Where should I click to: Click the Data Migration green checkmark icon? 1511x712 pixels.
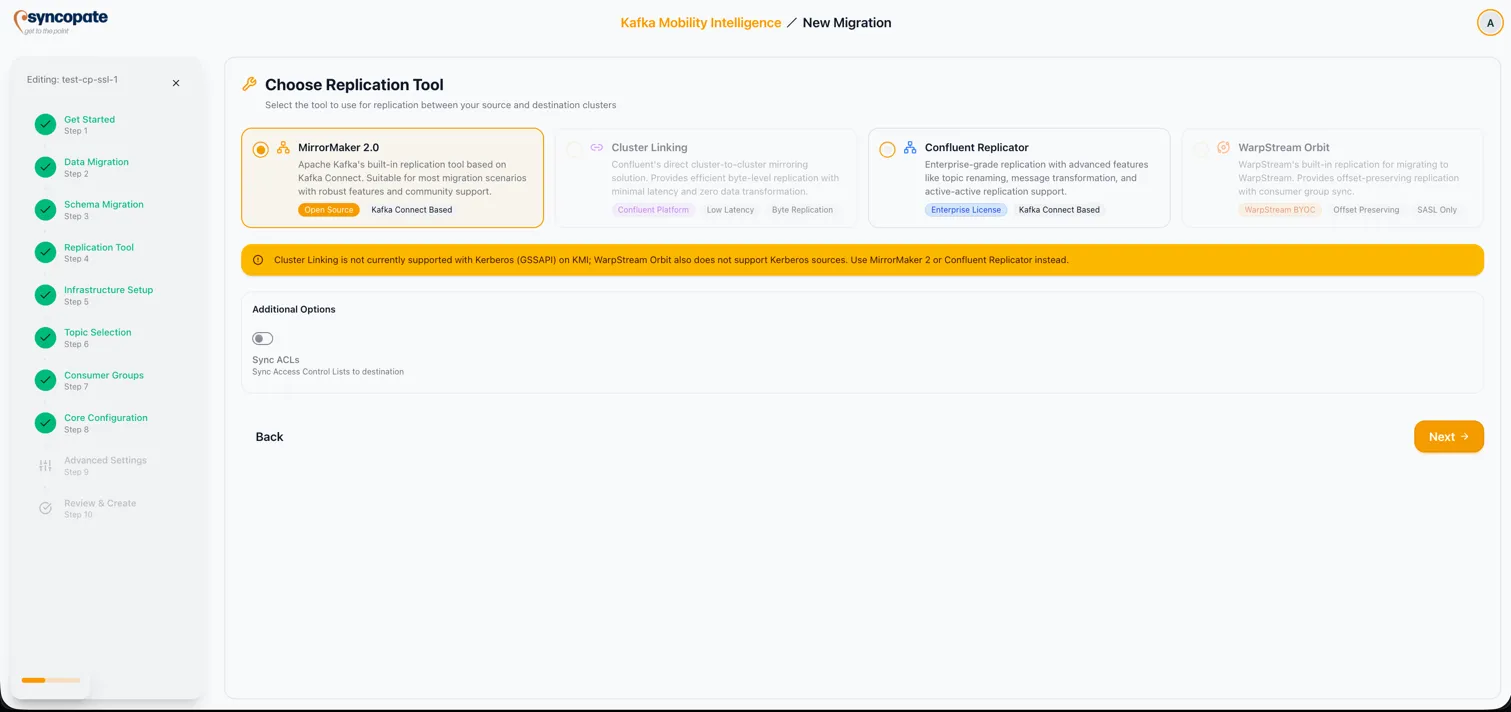point(45,167)
